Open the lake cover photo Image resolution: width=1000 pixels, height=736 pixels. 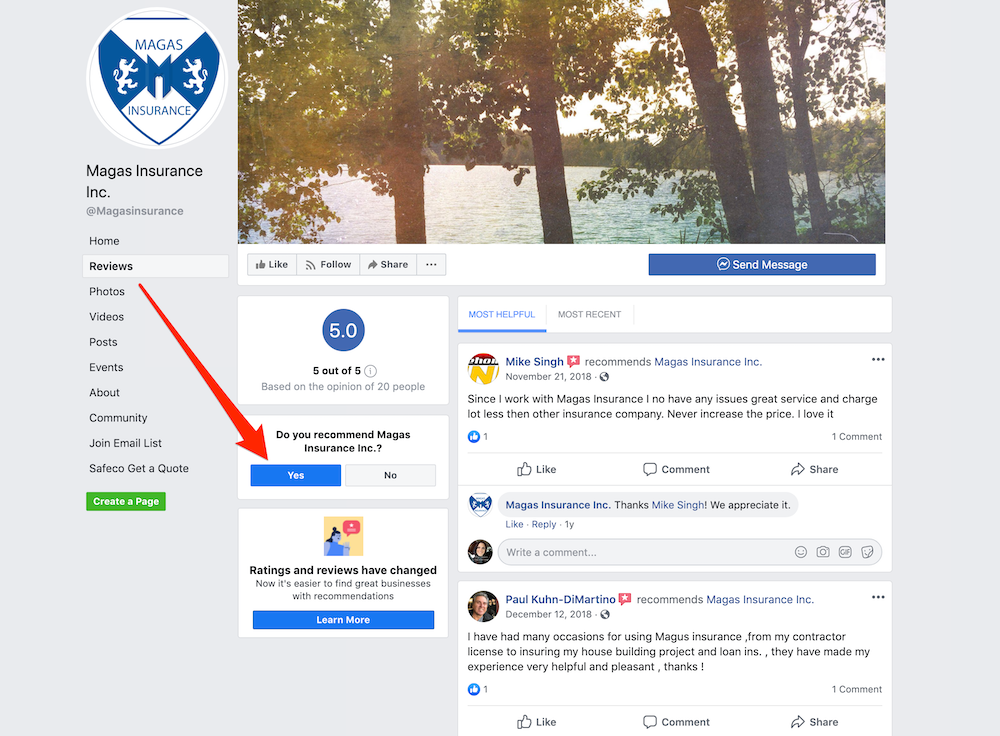coord(561,122)
